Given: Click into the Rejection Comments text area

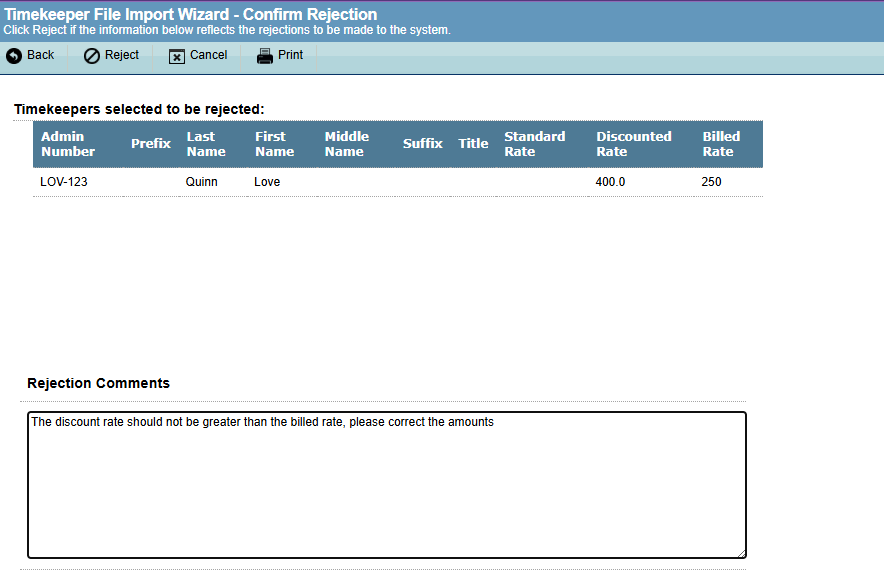Looking at the screenshot, I should (387, 485).
